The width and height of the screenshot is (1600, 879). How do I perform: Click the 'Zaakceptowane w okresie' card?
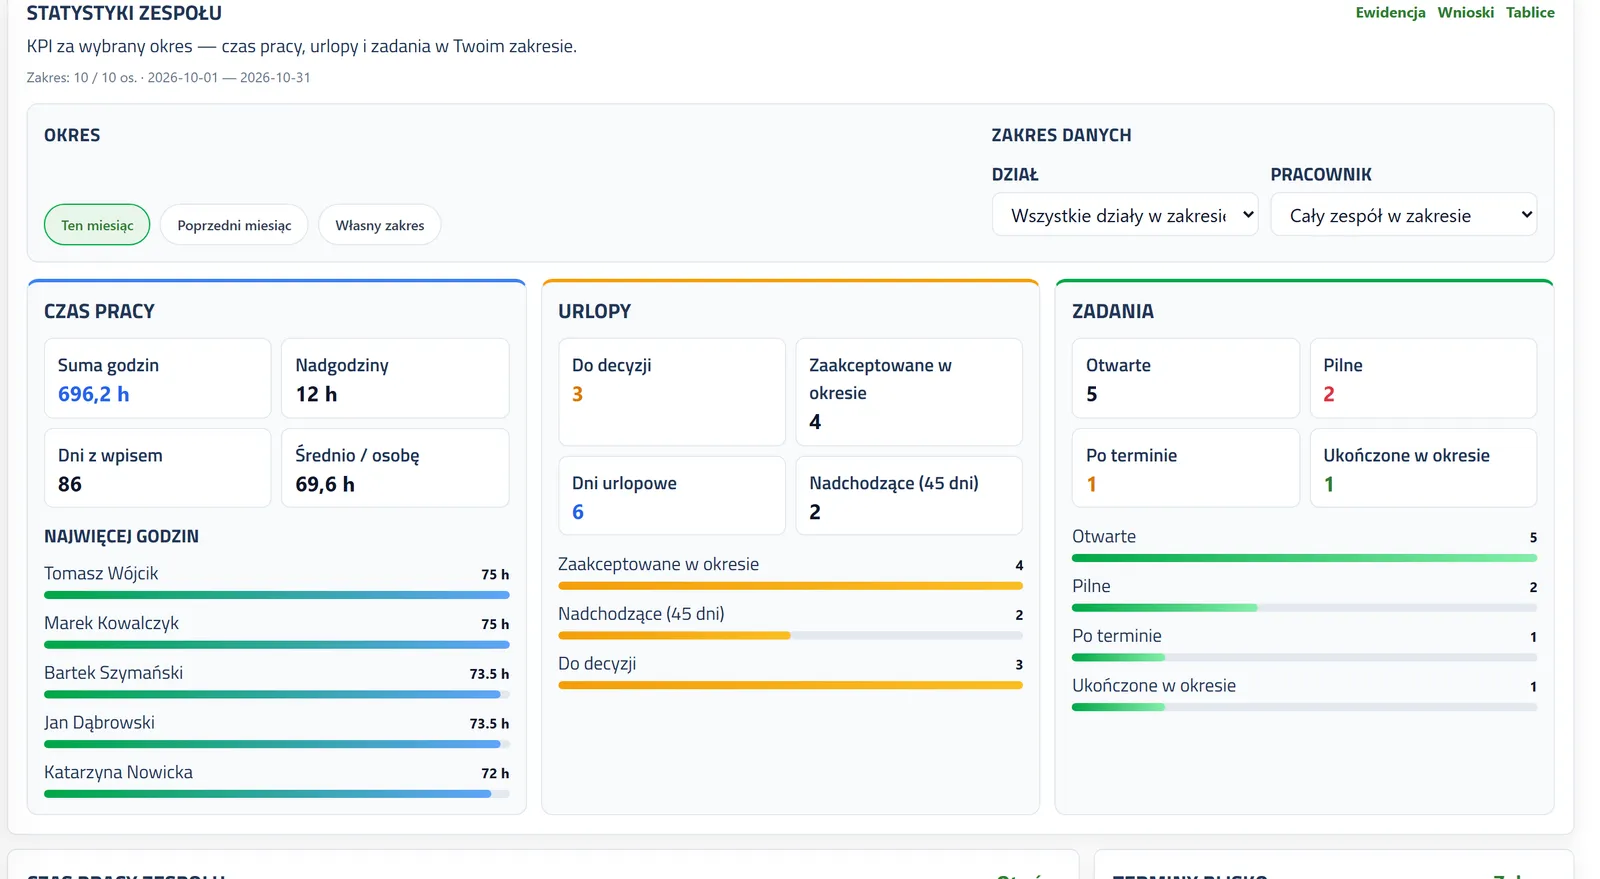point(909,392)
